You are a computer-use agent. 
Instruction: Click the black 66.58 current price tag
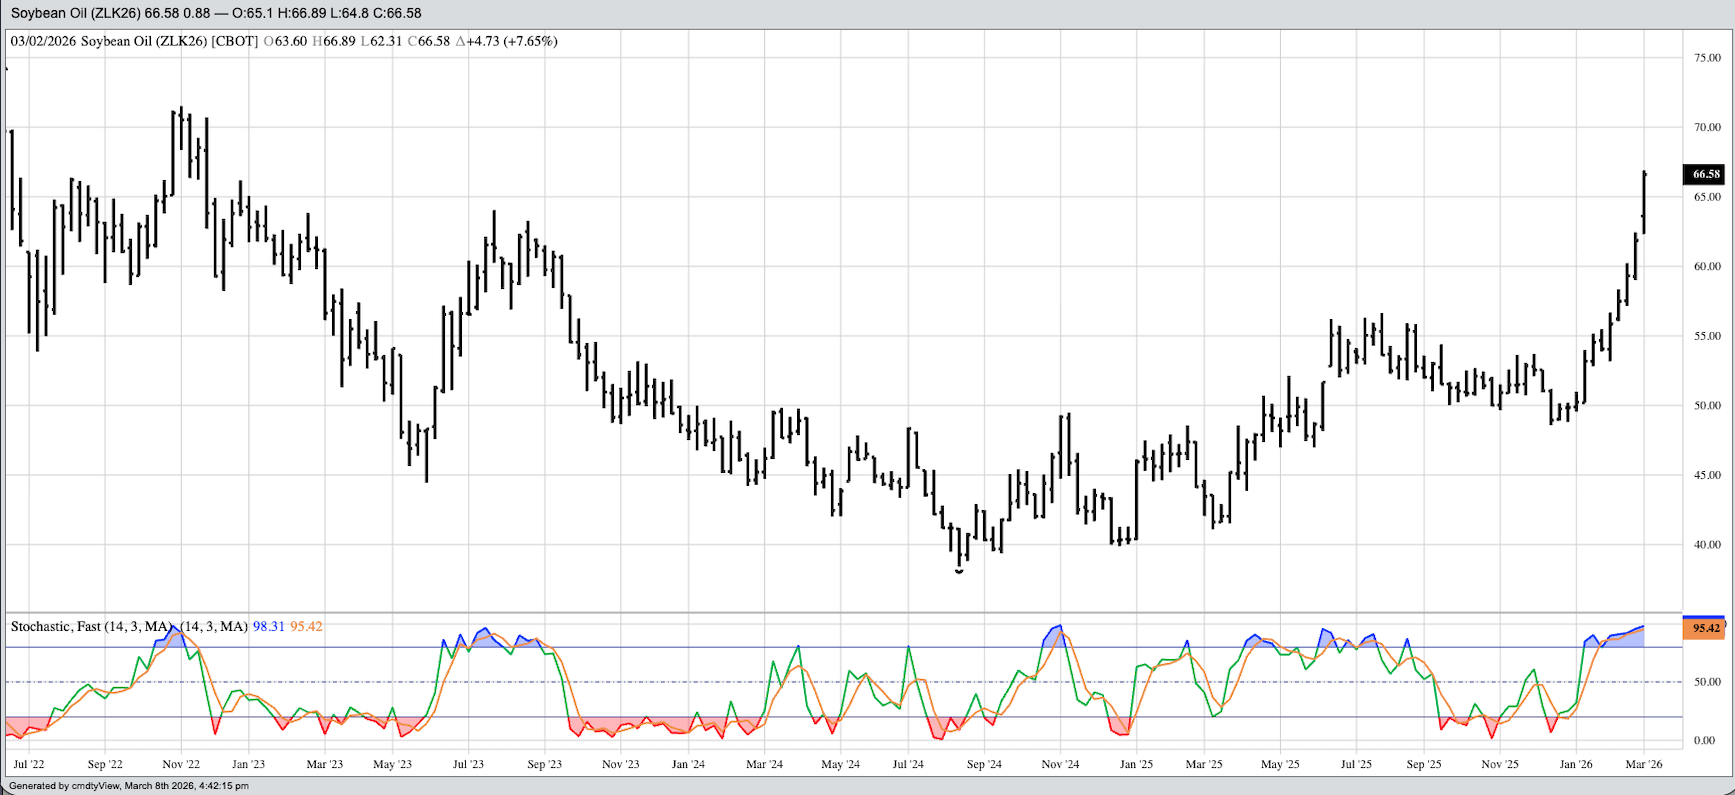click(1705, 174)
